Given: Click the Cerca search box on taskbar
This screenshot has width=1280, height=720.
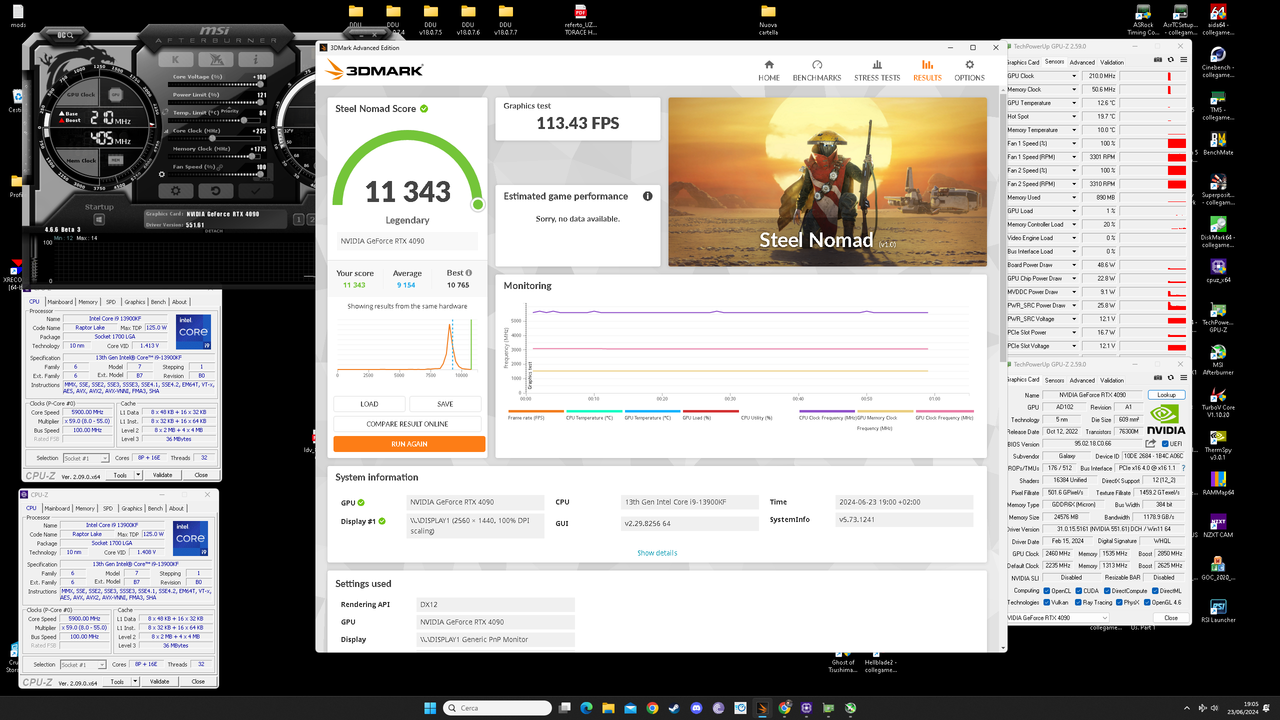Looking at the screenshot, I should (x=496, y=708).
